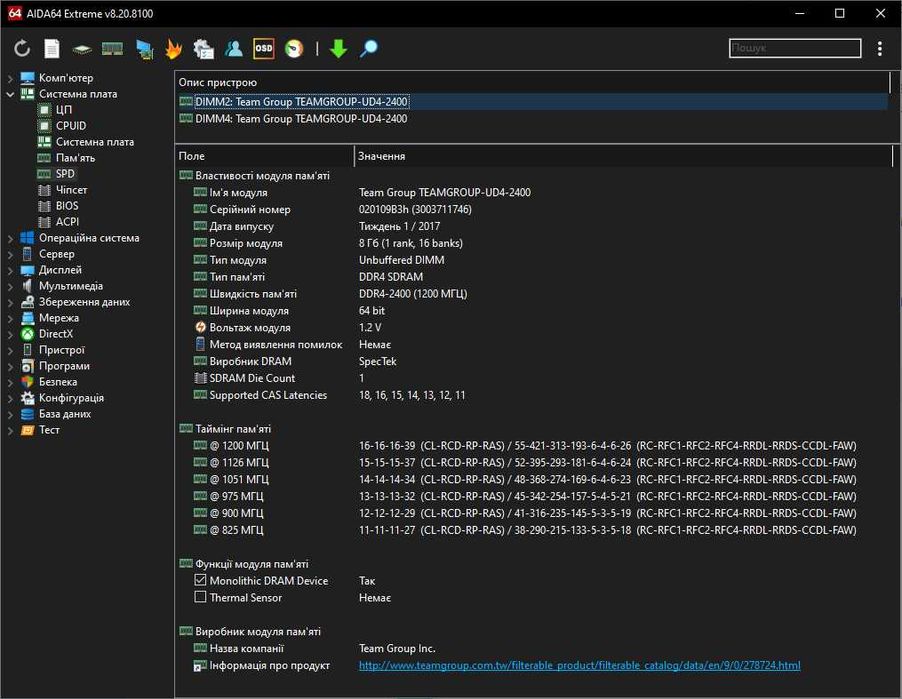The width and height of the screenshot is (902, 699).
Task: Select CPUID in the sidebar tree
Action: [70, 126]
